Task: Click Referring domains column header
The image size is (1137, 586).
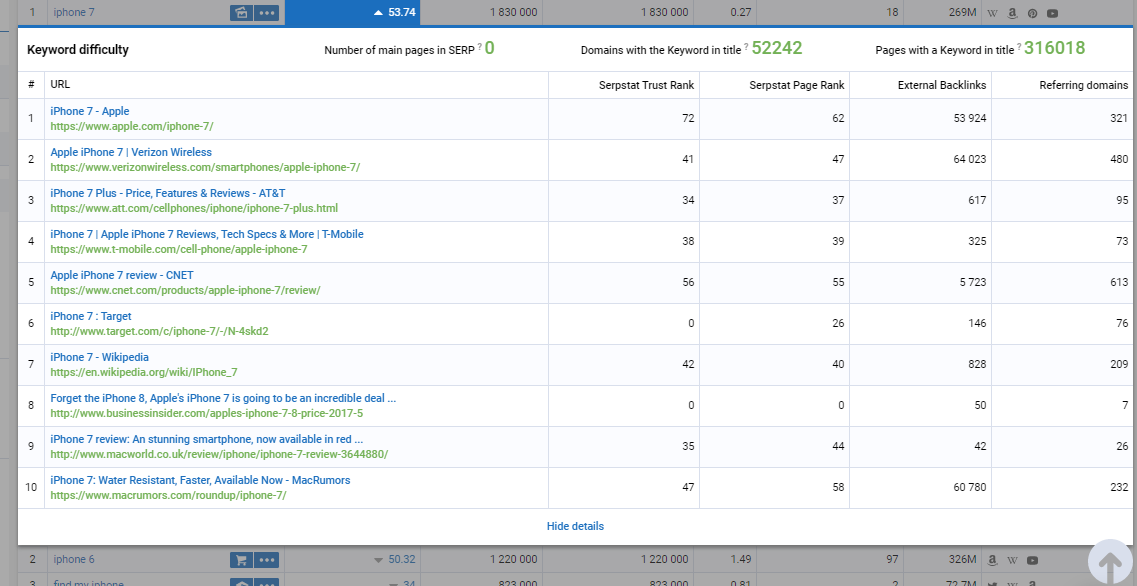Action: coord(1084,85)
